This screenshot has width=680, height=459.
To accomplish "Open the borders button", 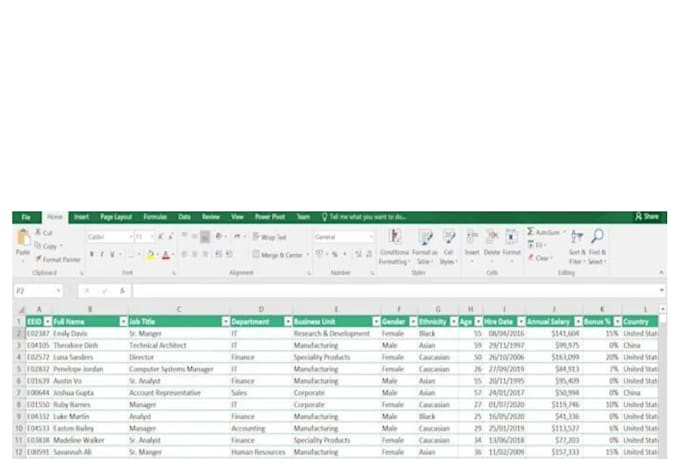I will pyautogui.click(x=131, y=255).
